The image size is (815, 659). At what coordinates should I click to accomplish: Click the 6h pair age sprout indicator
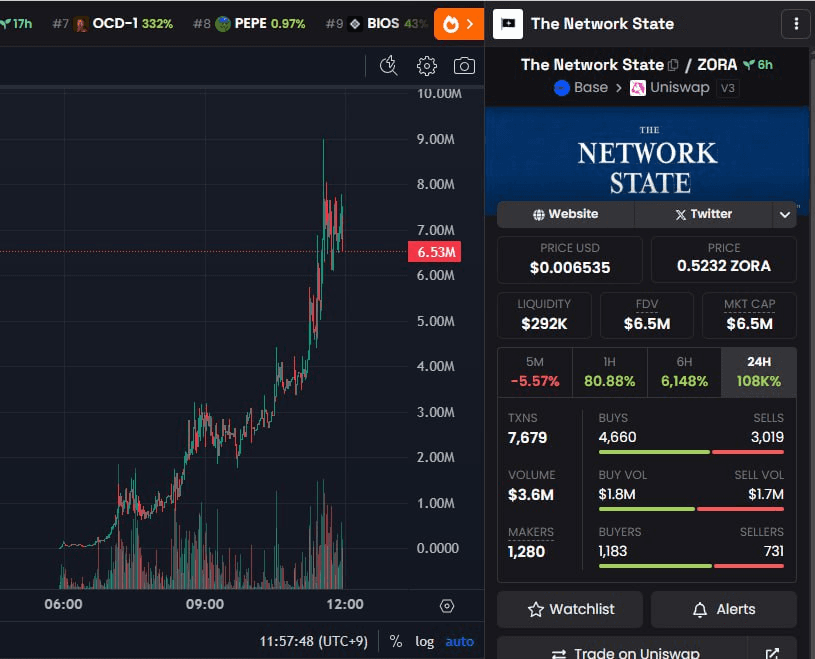coord(758,65)
